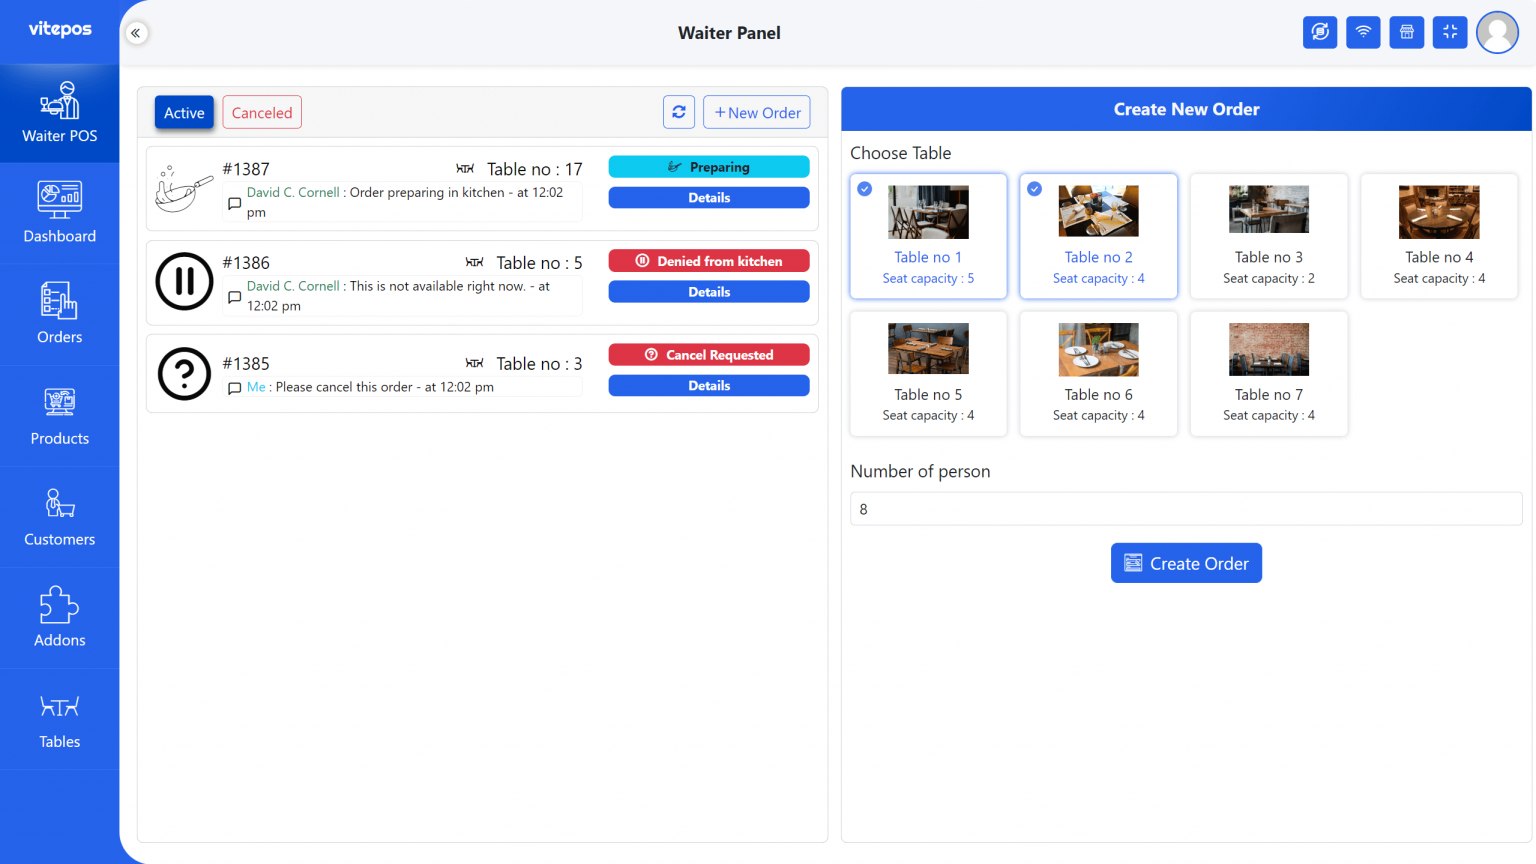Deselect Table no 1 checkmark
This screenshot has width=1536, height=864.
tap(864, 188)
